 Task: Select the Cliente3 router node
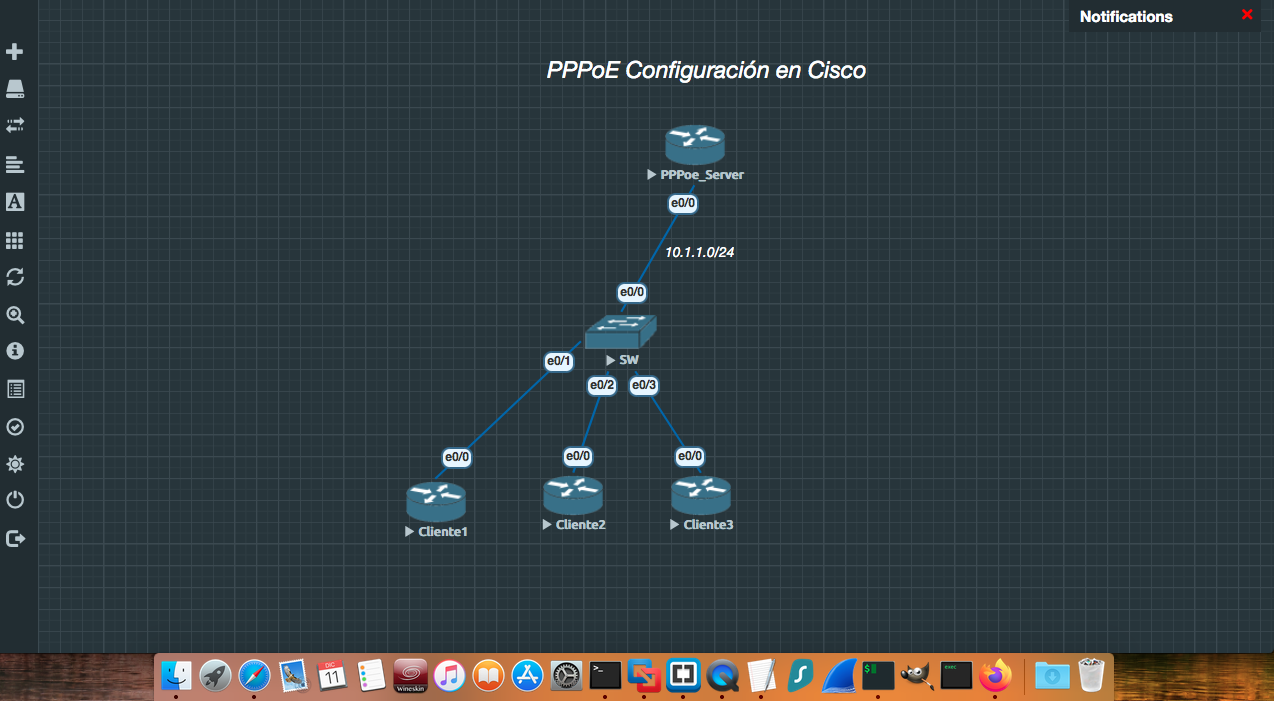[701, 493]
